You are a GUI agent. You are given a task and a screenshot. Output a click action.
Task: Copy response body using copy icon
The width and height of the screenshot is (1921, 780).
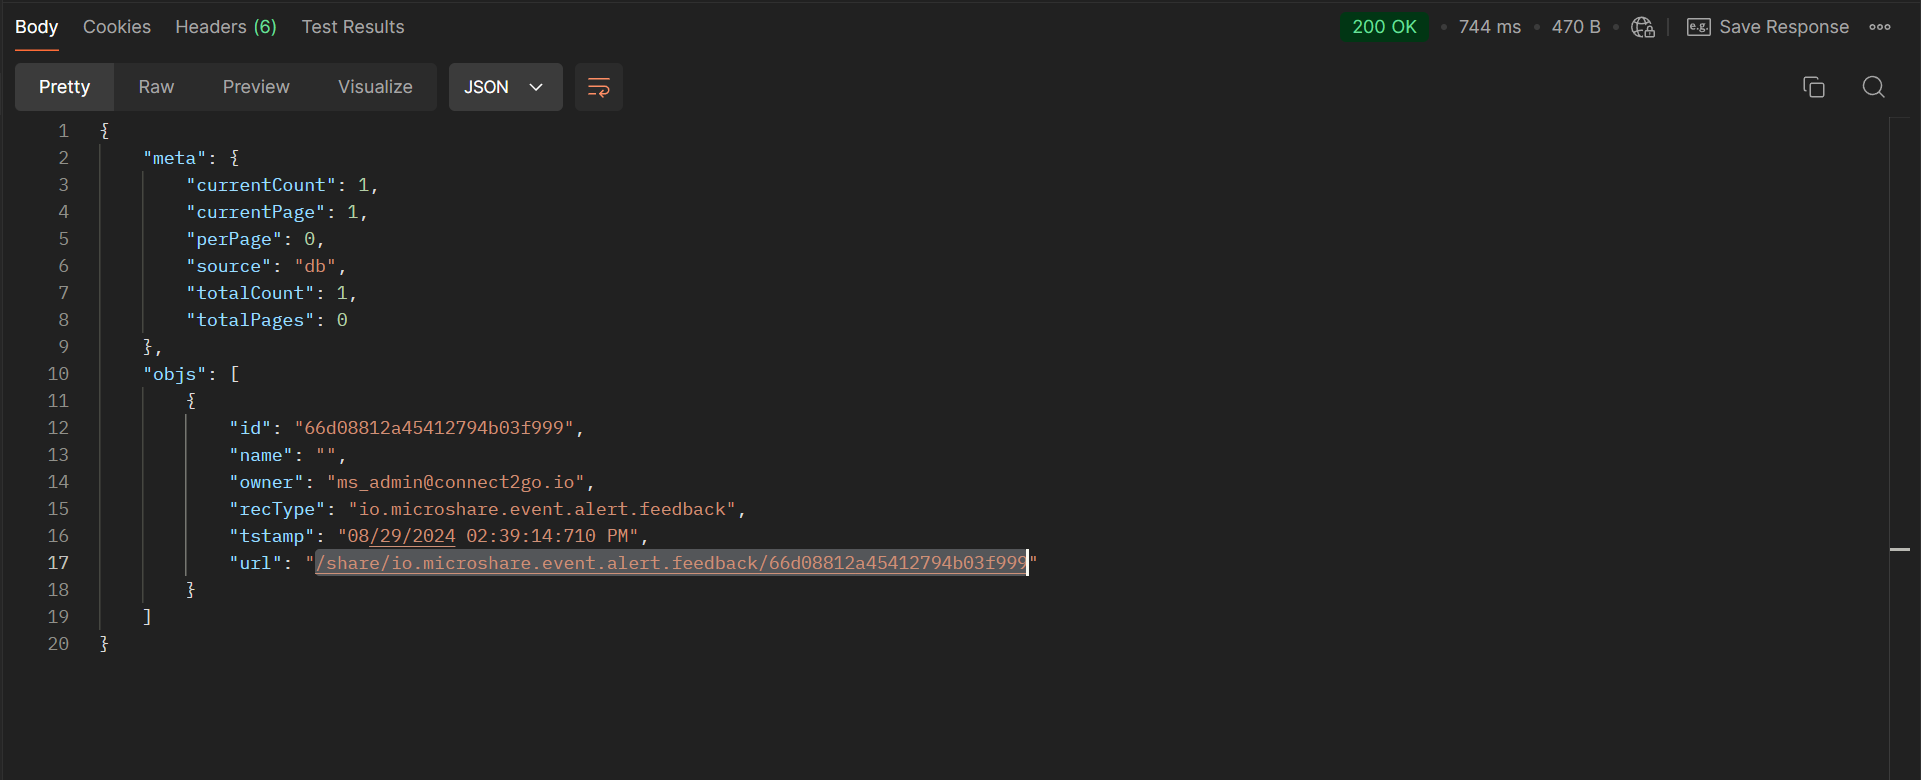click(1813, 87)
